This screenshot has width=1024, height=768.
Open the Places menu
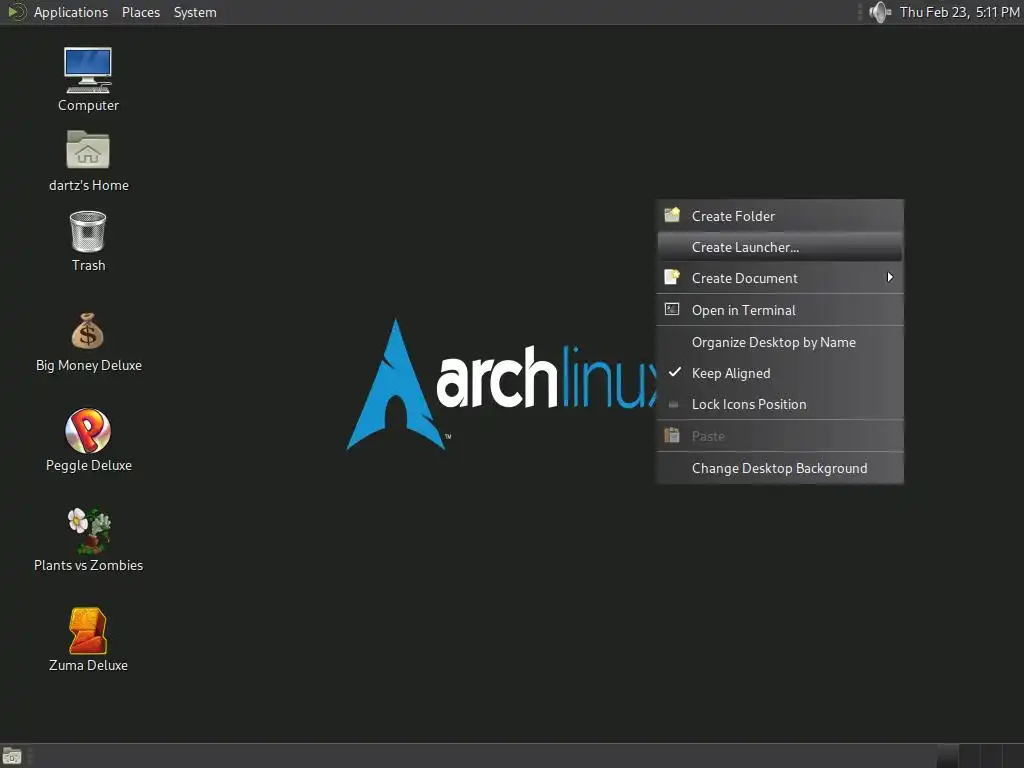(140, 12)
